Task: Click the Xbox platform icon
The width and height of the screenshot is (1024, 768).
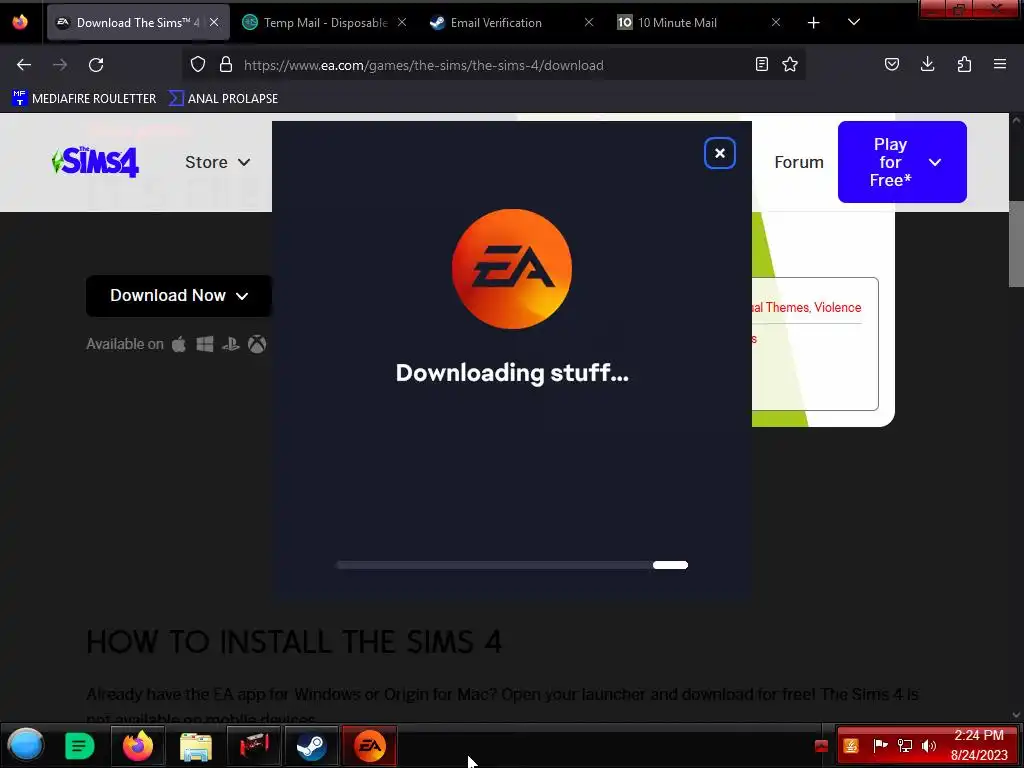Action: pyautogui.click(x=257, y=344)
